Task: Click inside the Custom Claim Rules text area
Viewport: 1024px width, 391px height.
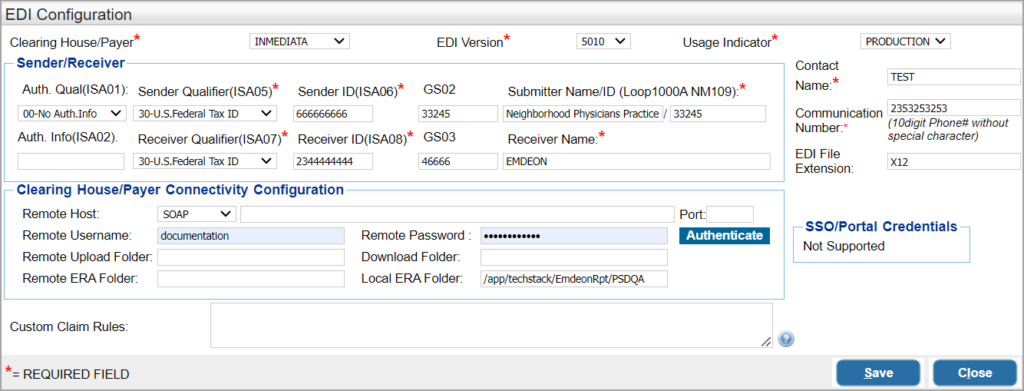Action: pos(491,325)
